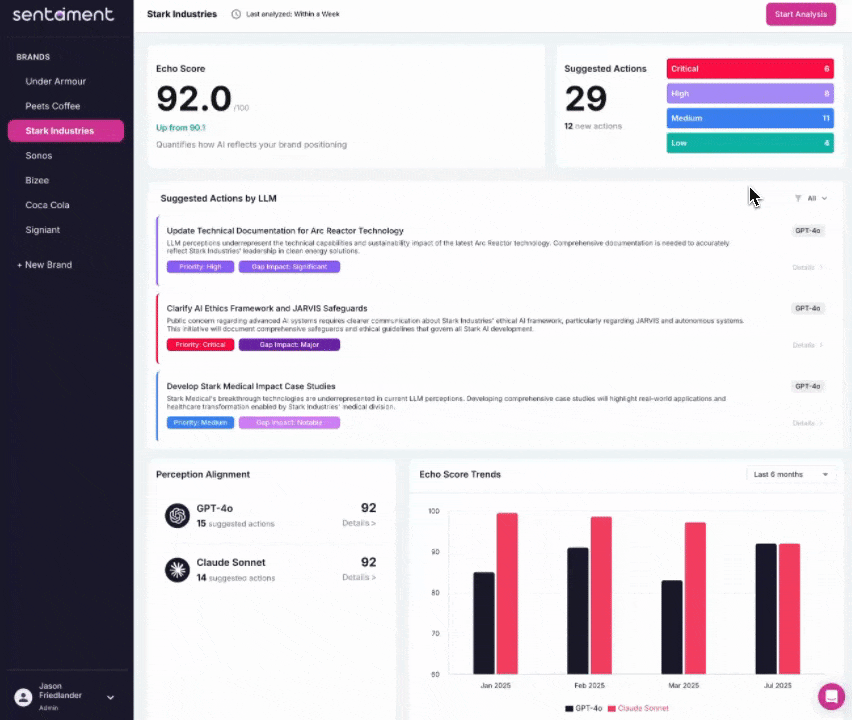Screen dimensions: 852x720
Task: Click the filter funnel icon next to All
Action: coord(798,198)
